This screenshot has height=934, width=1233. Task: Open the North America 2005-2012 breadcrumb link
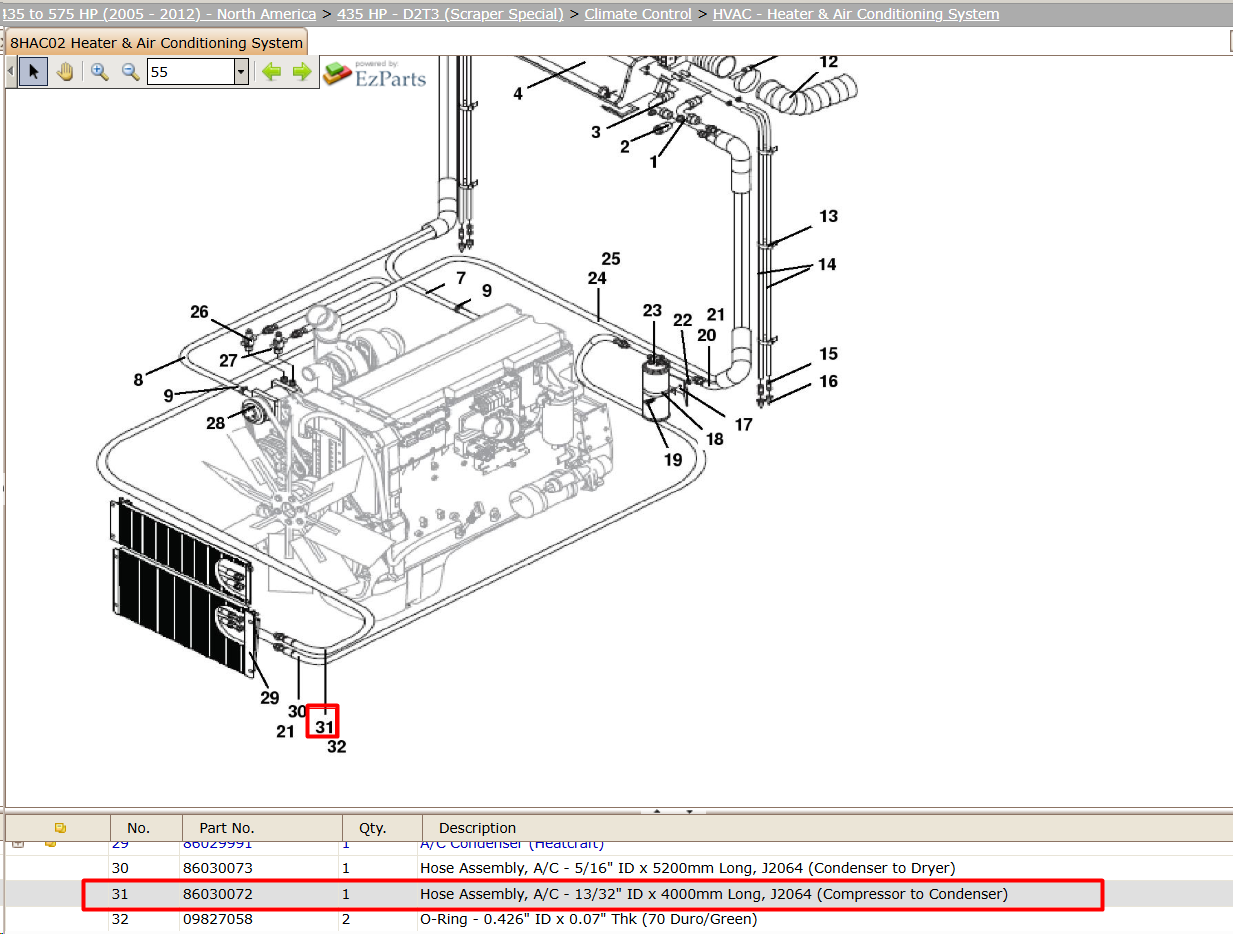point(160,14)
